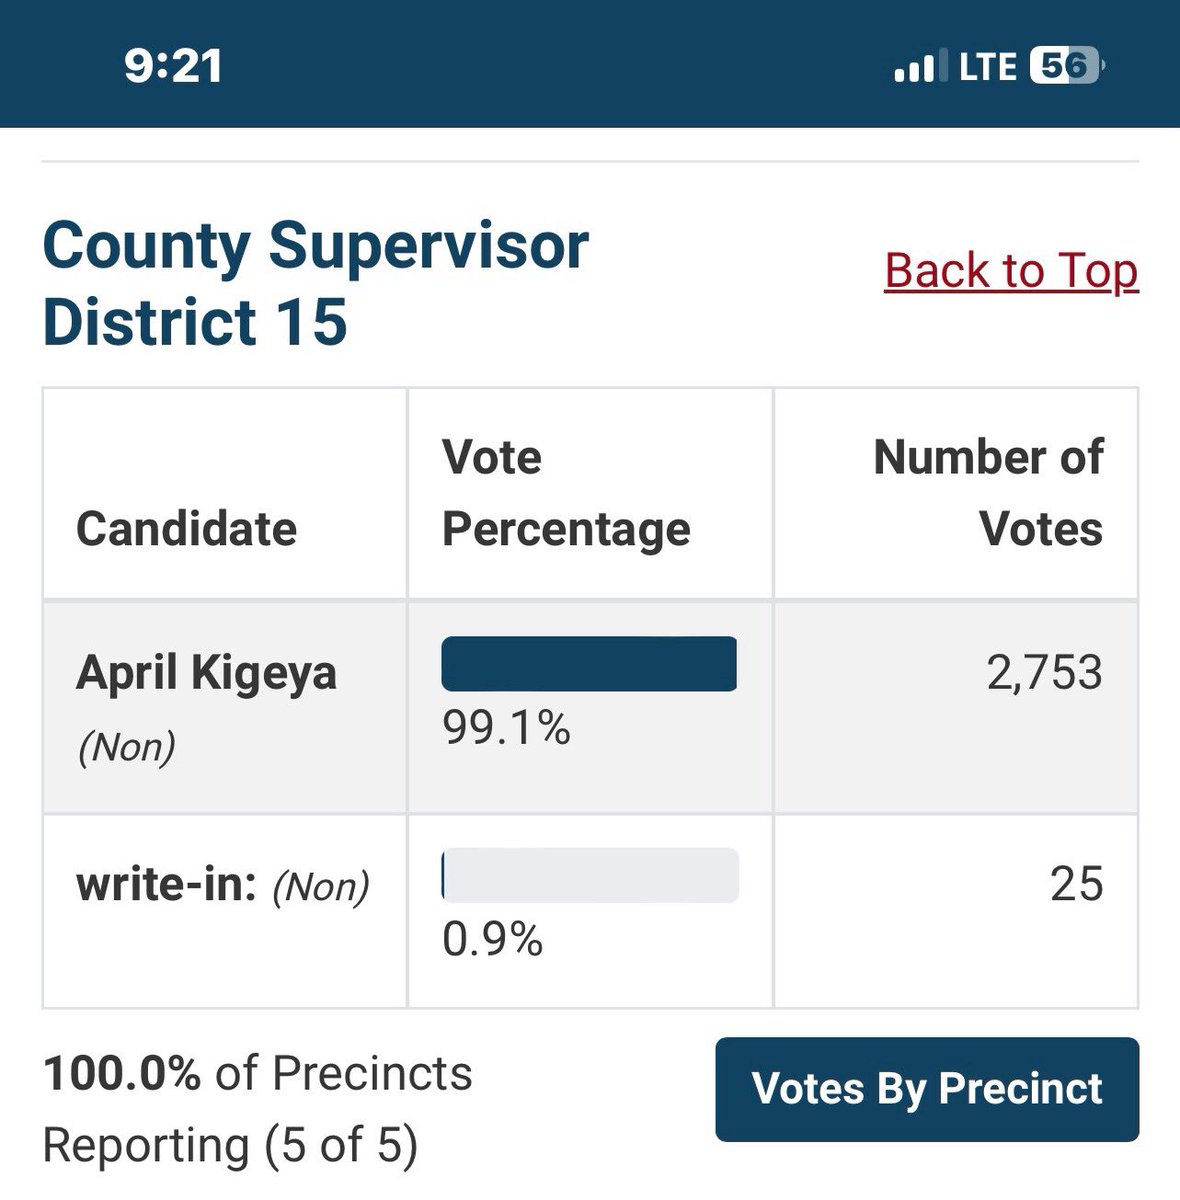Click April Kigeya's 99.1% vote bar
The height and width of the screenshot is (1200, 1180).
pyautogui.click(x=589, y=663)
